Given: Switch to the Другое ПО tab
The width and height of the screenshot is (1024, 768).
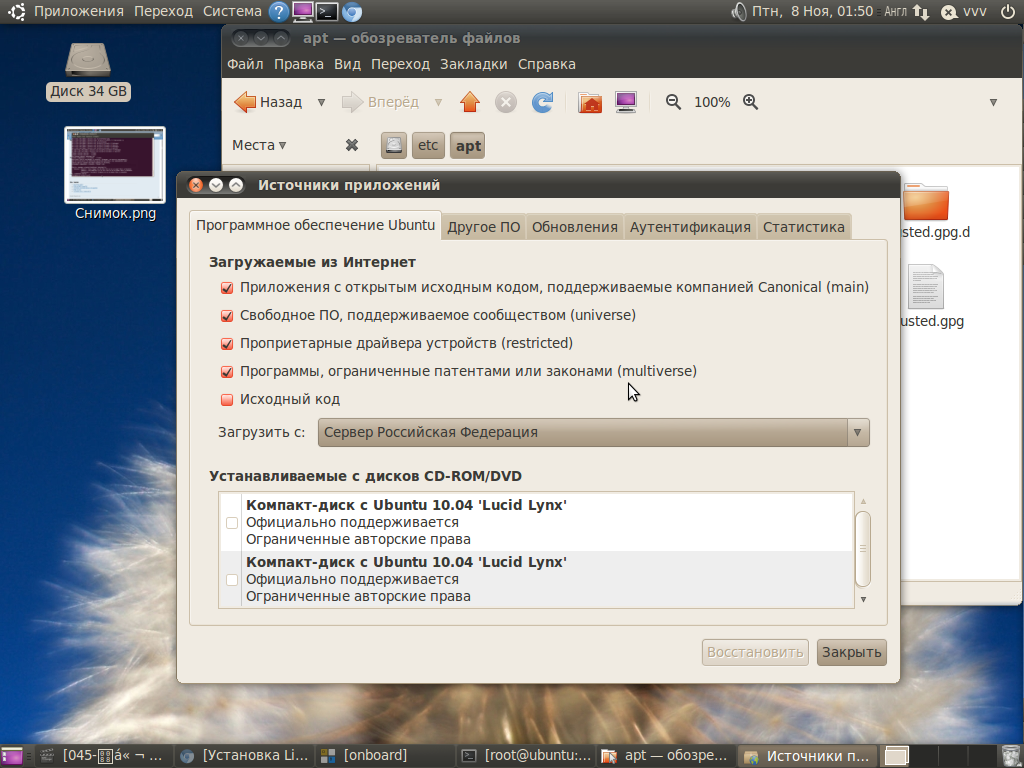Looking at the screenshot, I should click(483, 227).
